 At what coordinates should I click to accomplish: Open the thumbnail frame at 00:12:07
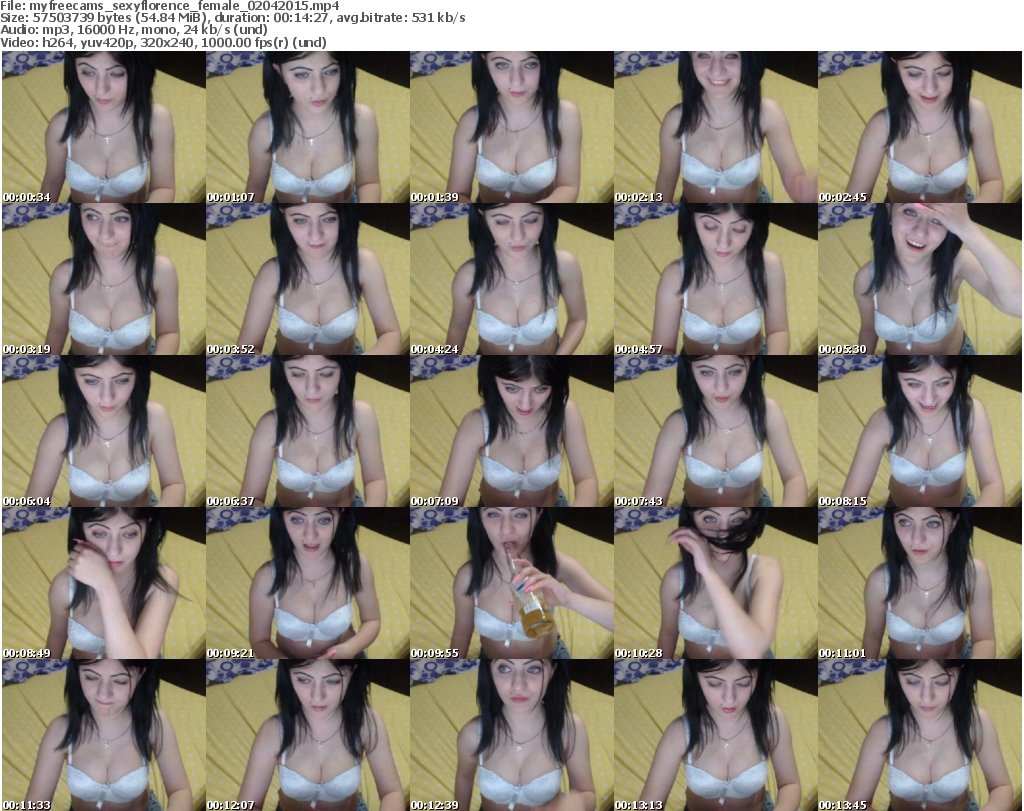tap(308, 735)
